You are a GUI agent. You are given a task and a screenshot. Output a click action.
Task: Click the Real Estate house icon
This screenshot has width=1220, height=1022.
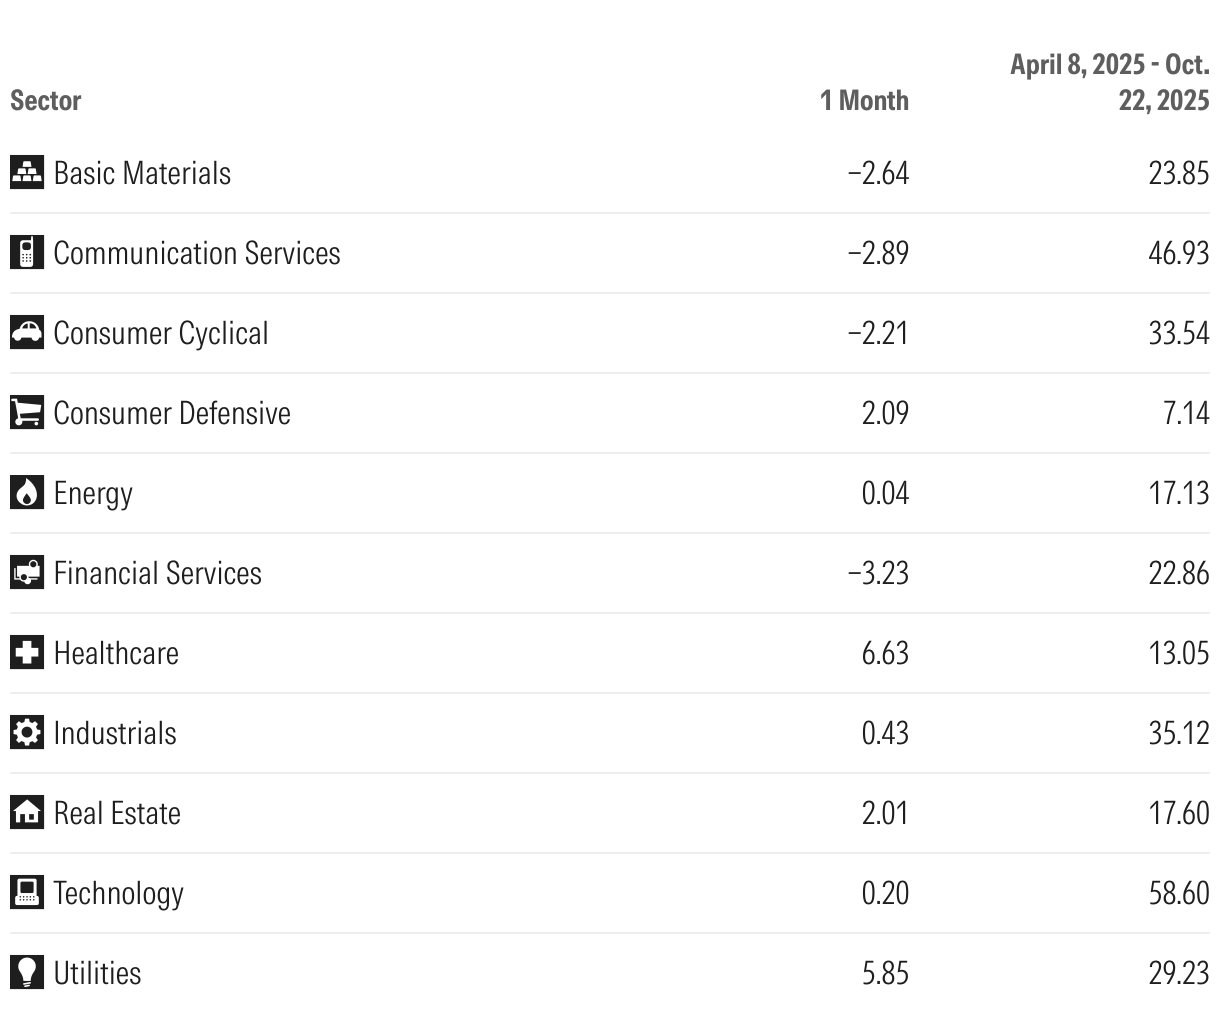tap(27, 812)
